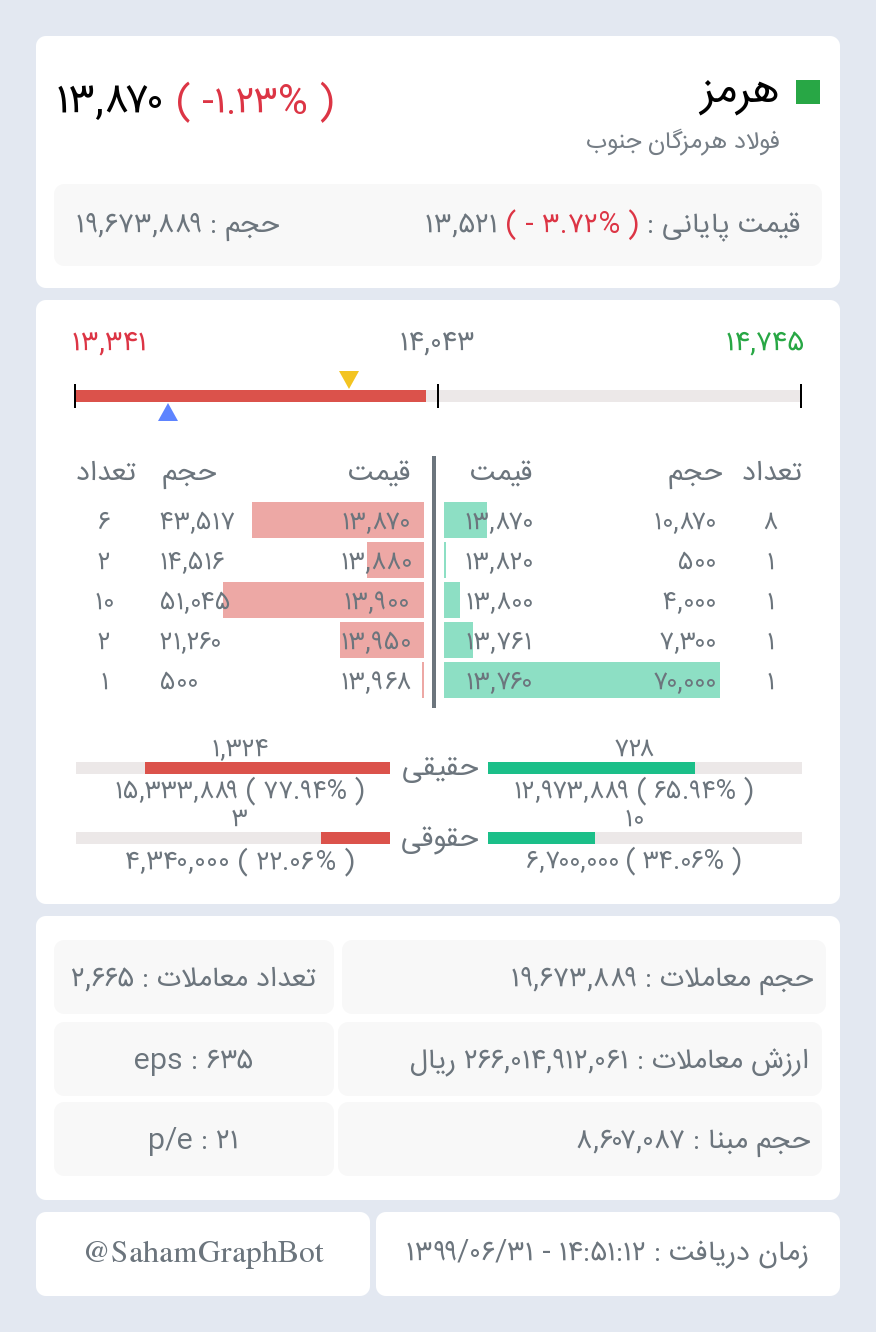Click the حجم مبنا value box
Screen dimensions: 876x1332
pos(580,1139)
